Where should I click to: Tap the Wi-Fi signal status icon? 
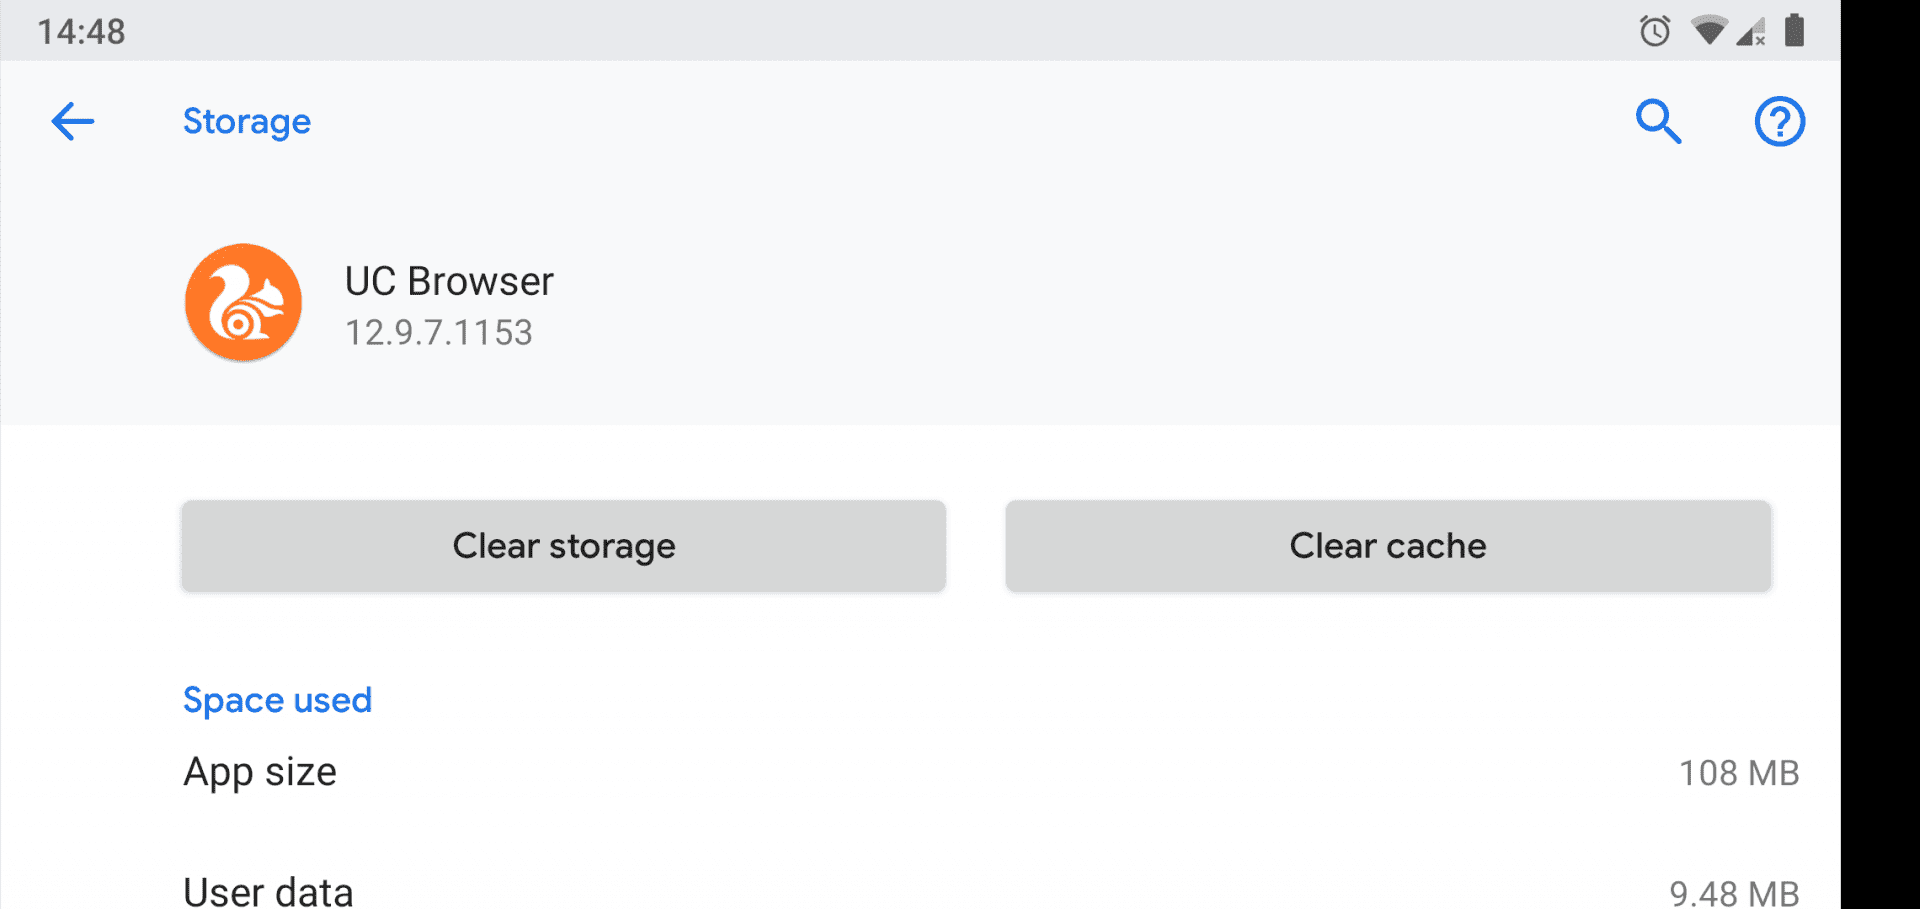[1709, 30]
